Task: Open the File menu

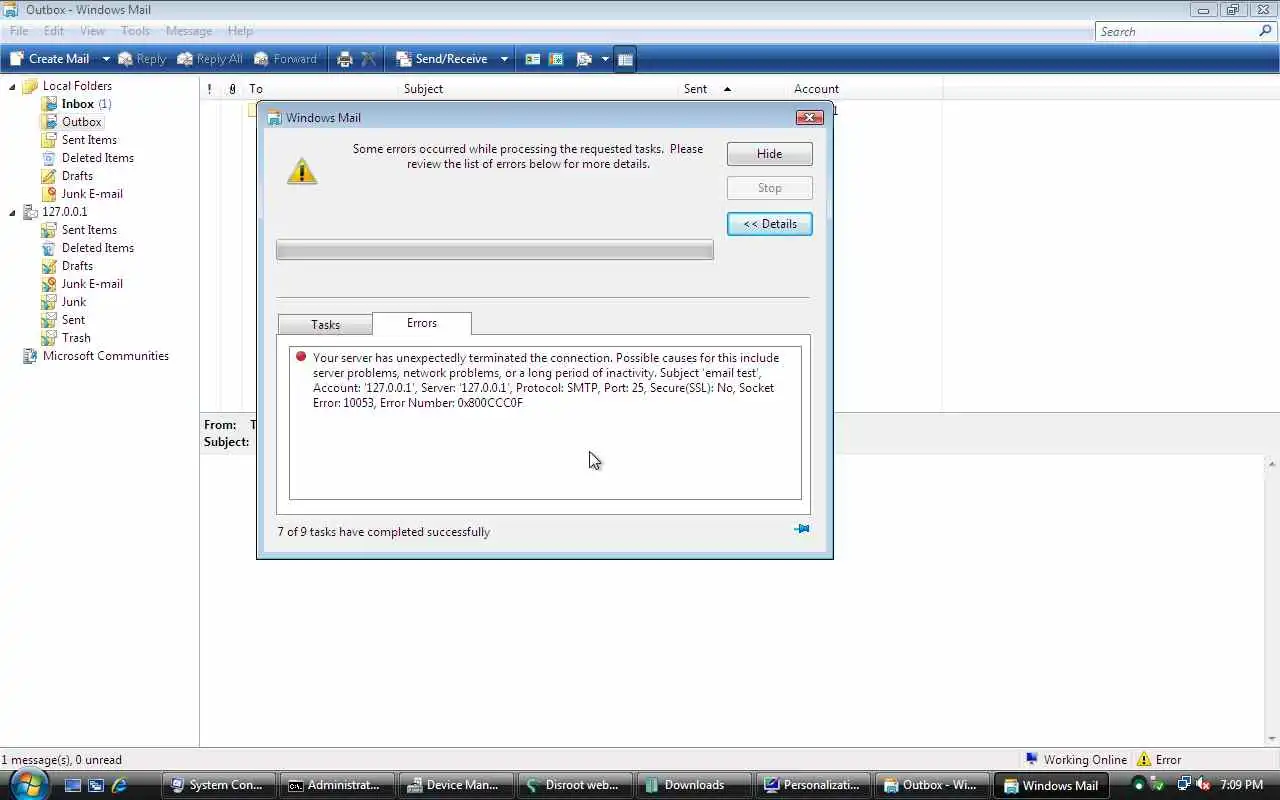Action: coord(19,31)
